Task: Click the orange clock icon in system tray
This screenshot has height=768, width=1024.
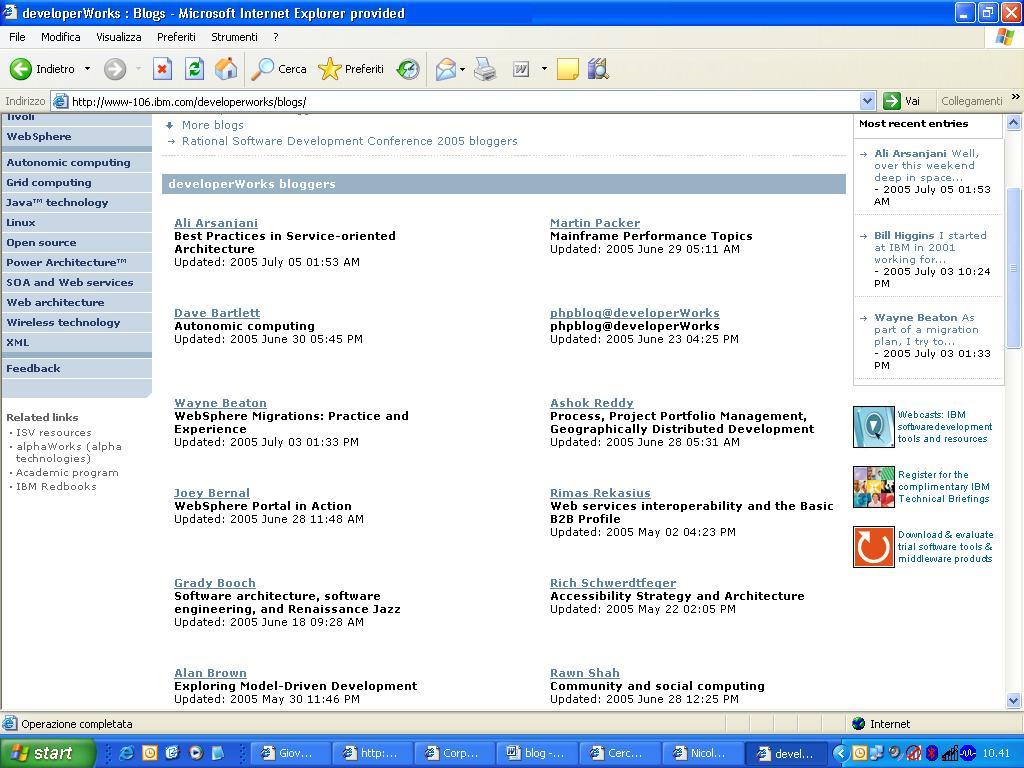Action: pos(859,753)
